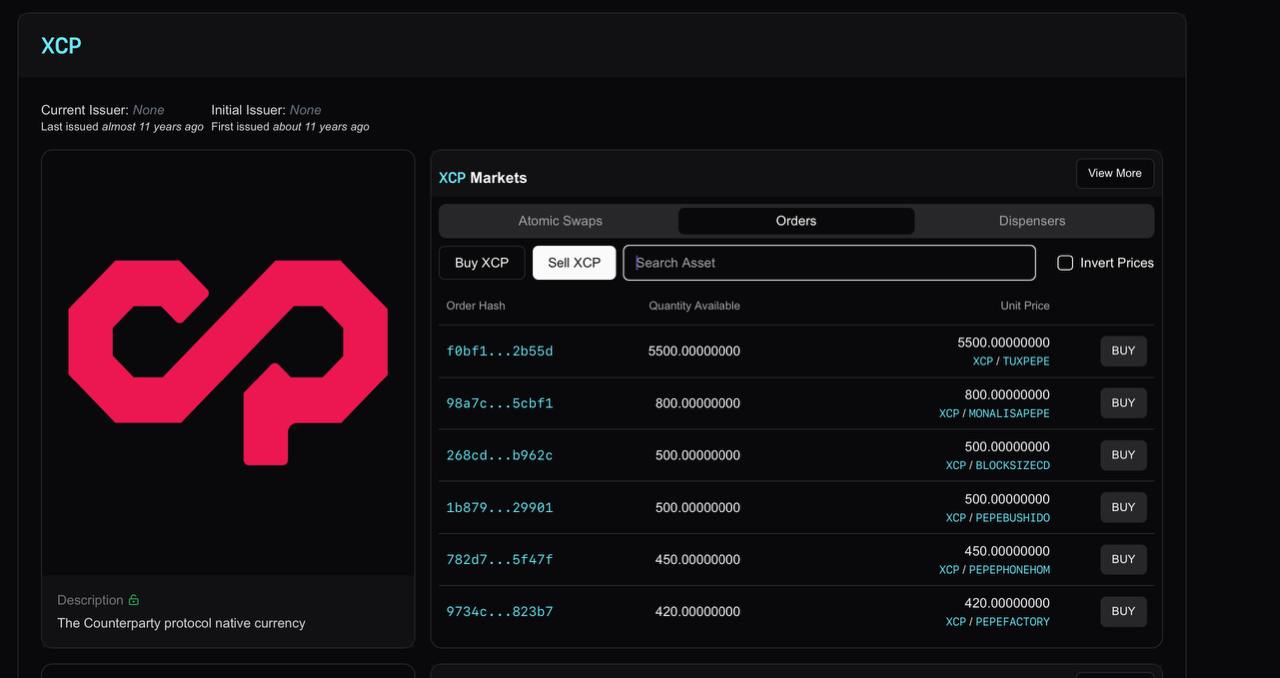Click the Counterparty protocol native currency description
Viewport: 1280px width, 678px height.
[x=181, y=623]
